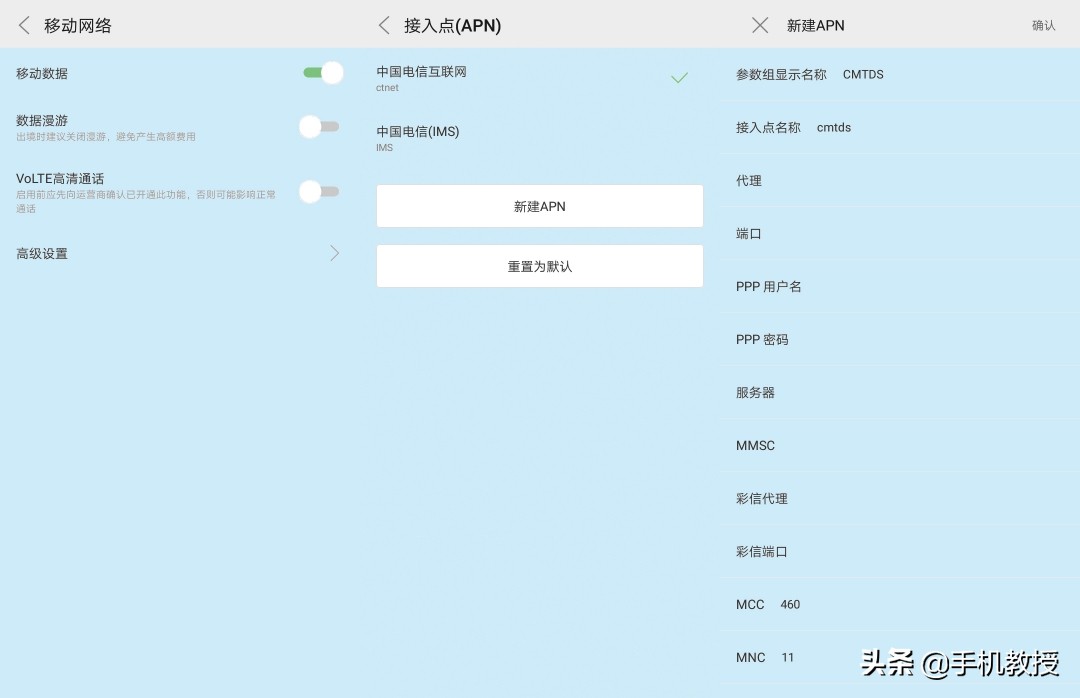This screenshot has height=698, width=1080.
Task: Click the 接入点(APN) header title
Action: point(453,25)
